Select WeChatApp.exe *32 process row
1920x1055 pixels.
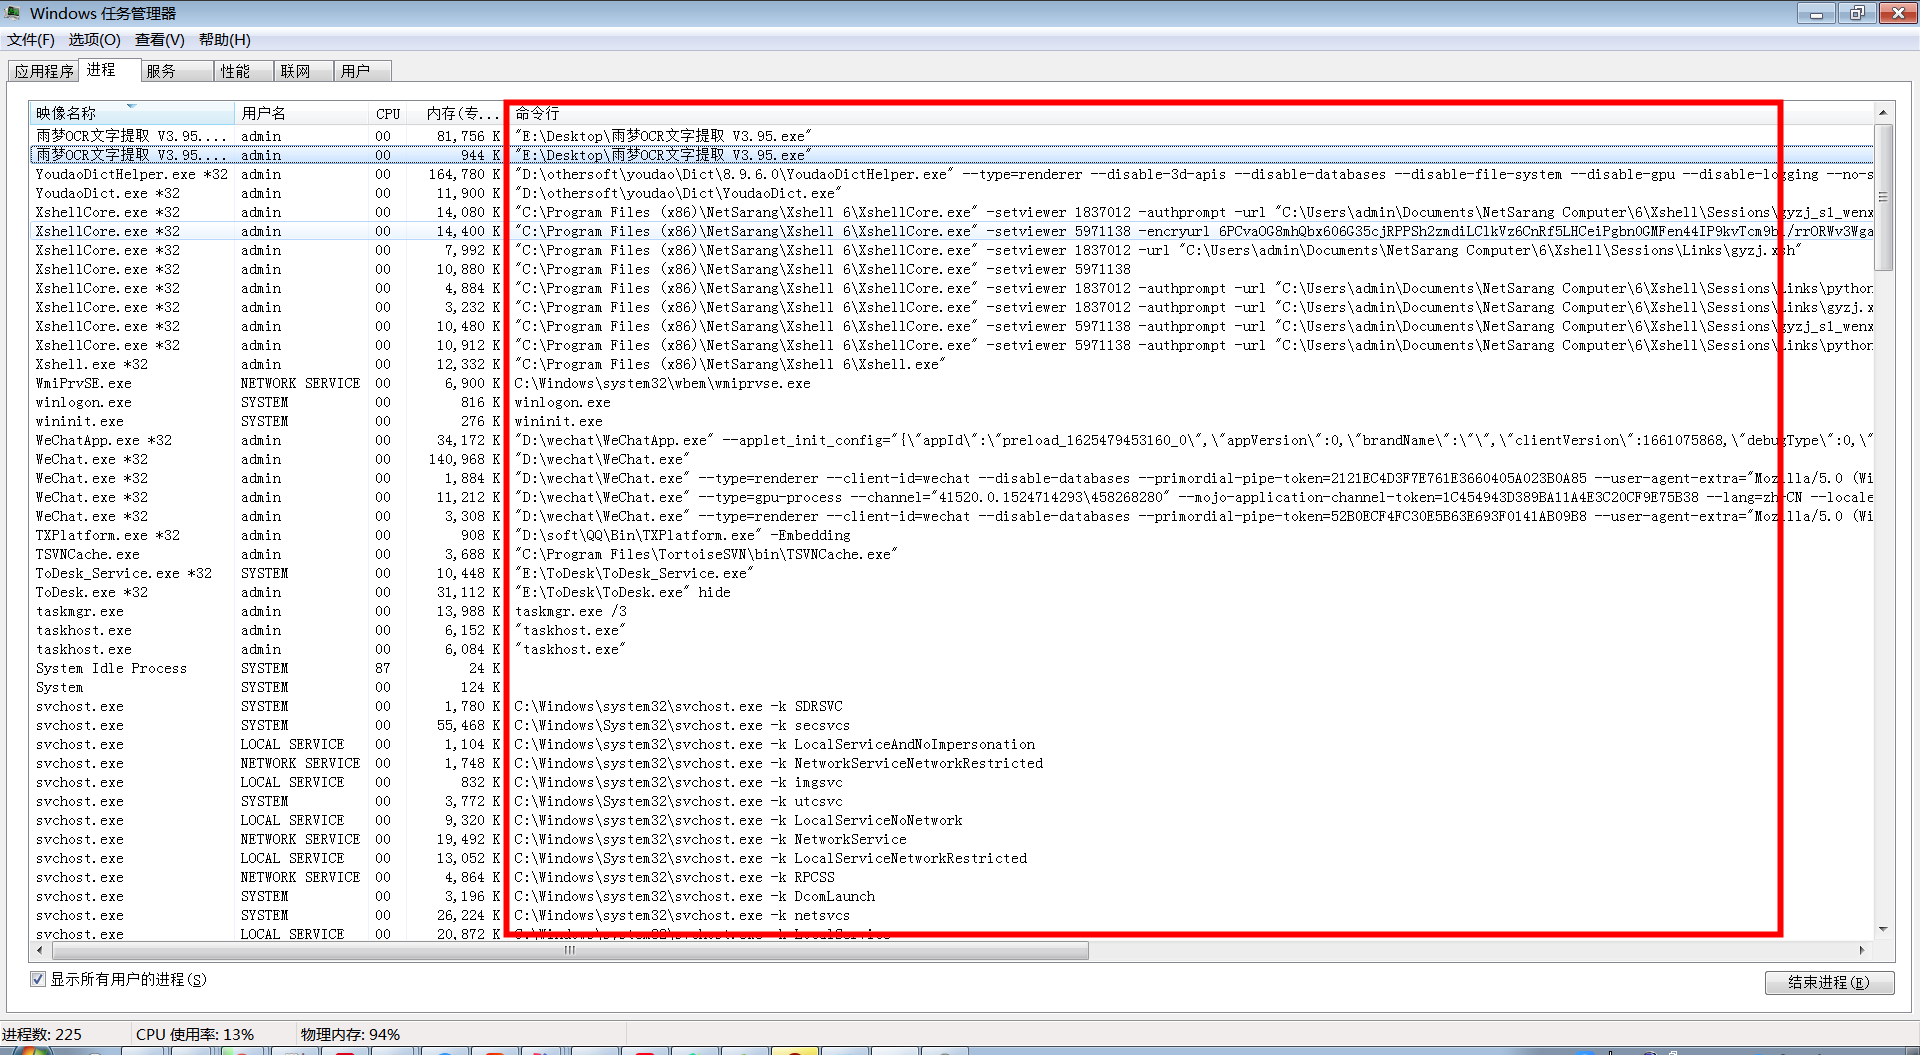(x=952, y=440)
